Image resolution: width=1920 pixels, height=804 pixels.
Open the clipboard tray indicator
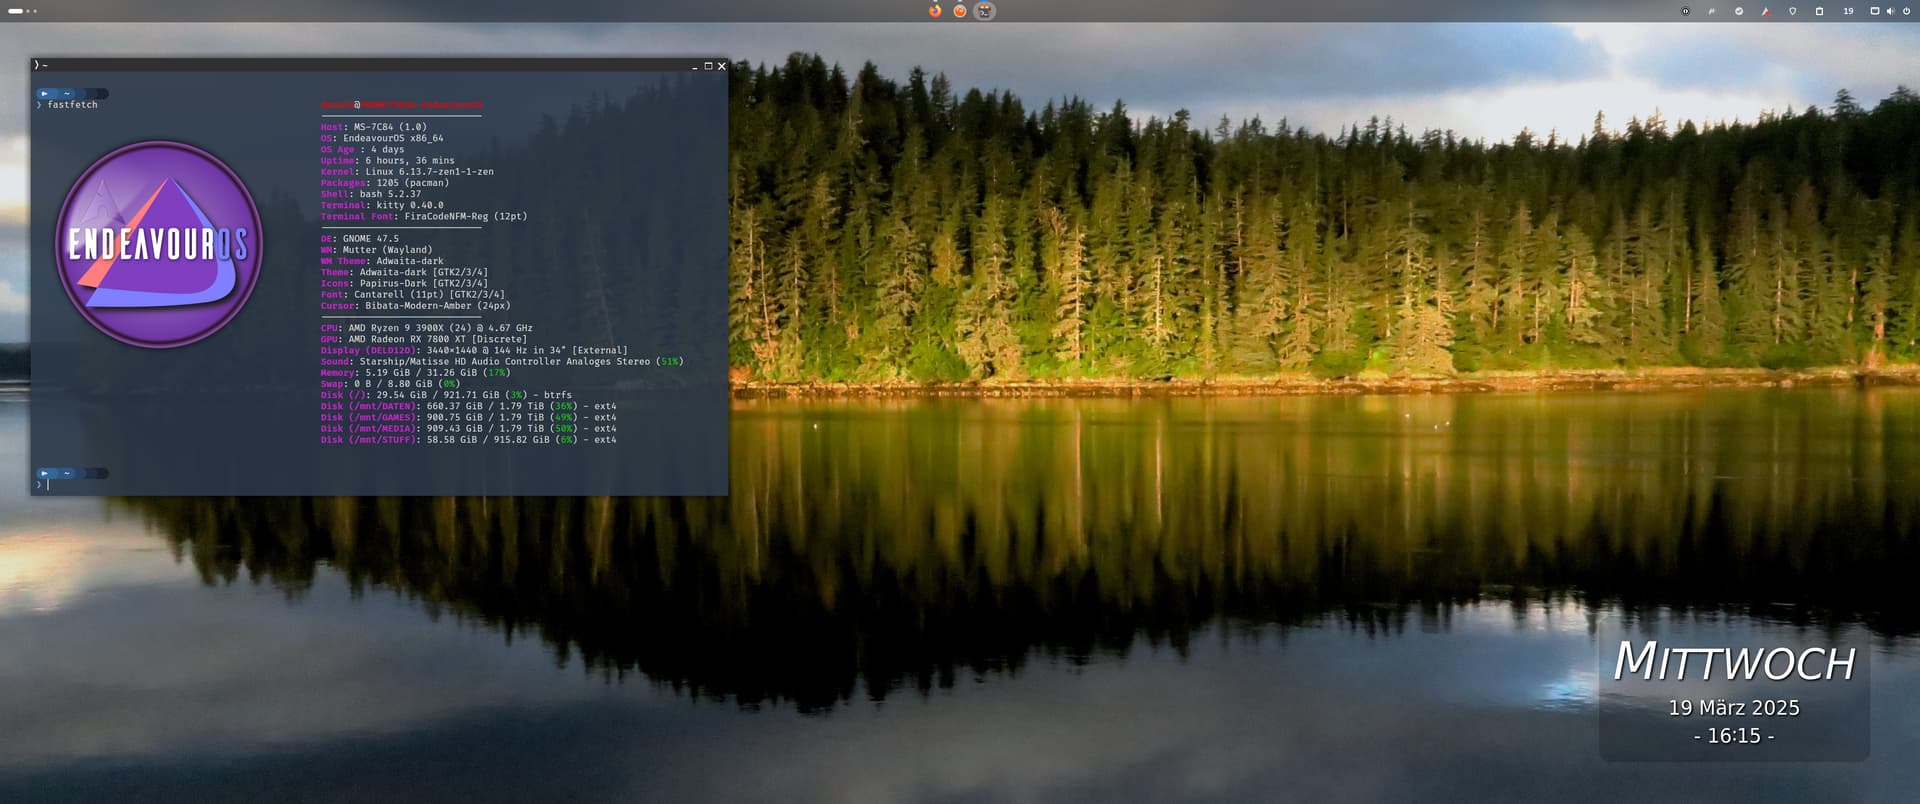click(1820, 11)
